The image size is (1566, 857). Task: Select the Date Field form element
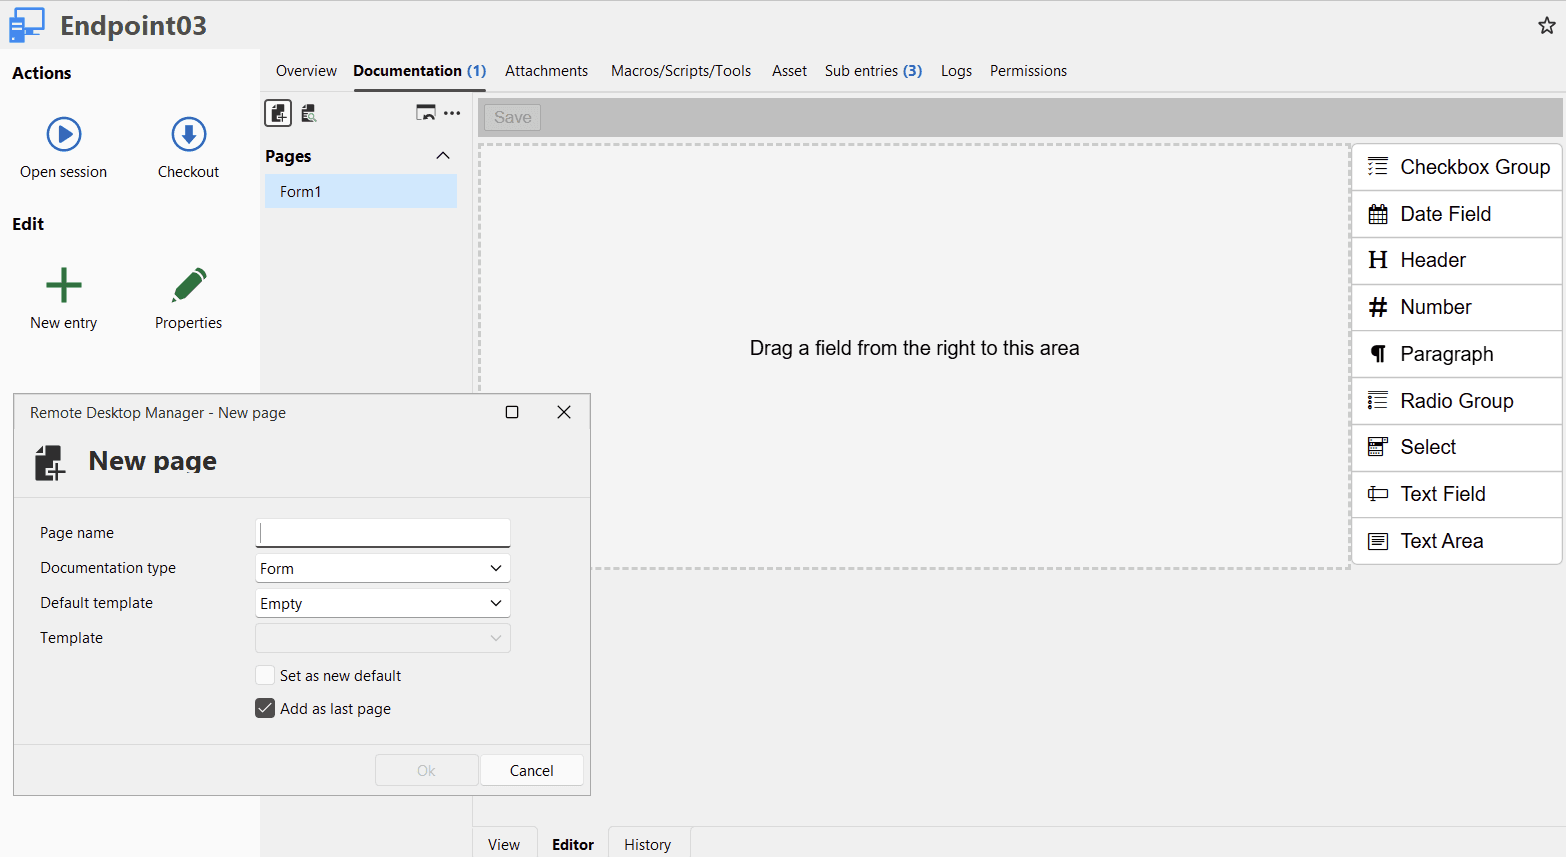coord(1456,214)
